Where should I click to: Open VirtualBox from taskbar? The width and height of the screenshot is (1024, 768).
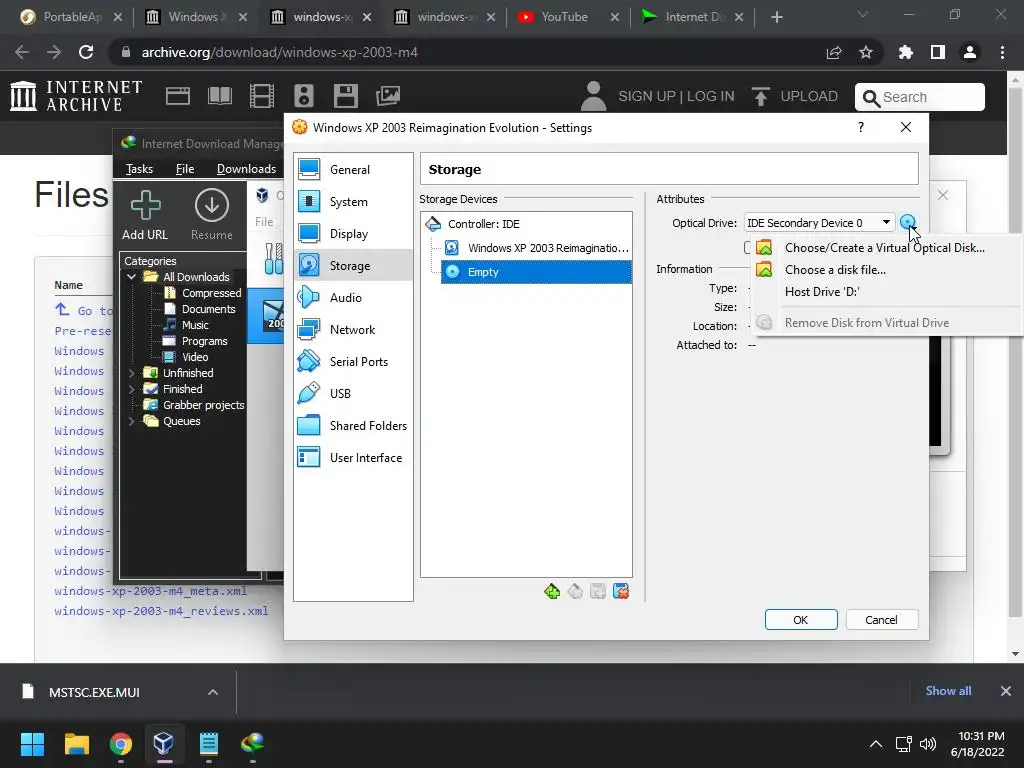[163, 743]
